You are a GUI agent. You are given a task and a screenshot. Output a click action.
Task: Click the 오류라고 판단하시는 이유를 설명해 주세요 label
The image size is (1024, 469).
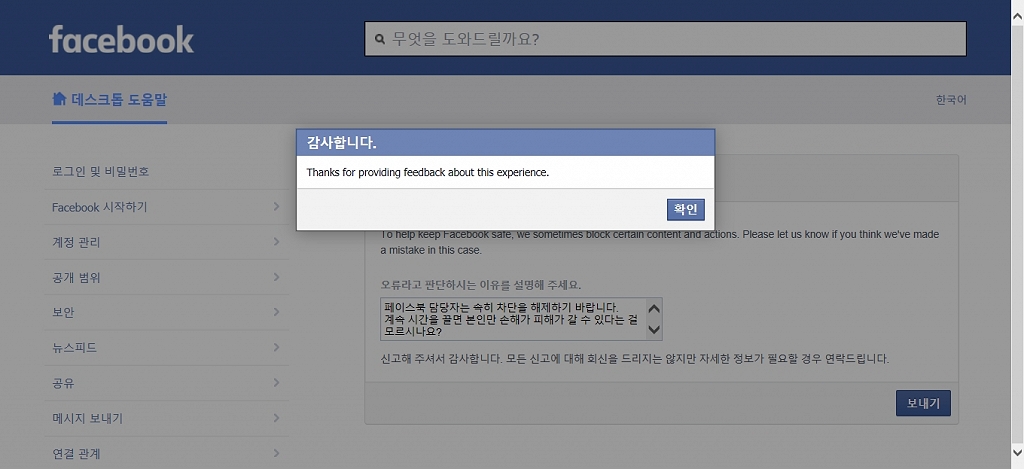(x=481, y=285)
